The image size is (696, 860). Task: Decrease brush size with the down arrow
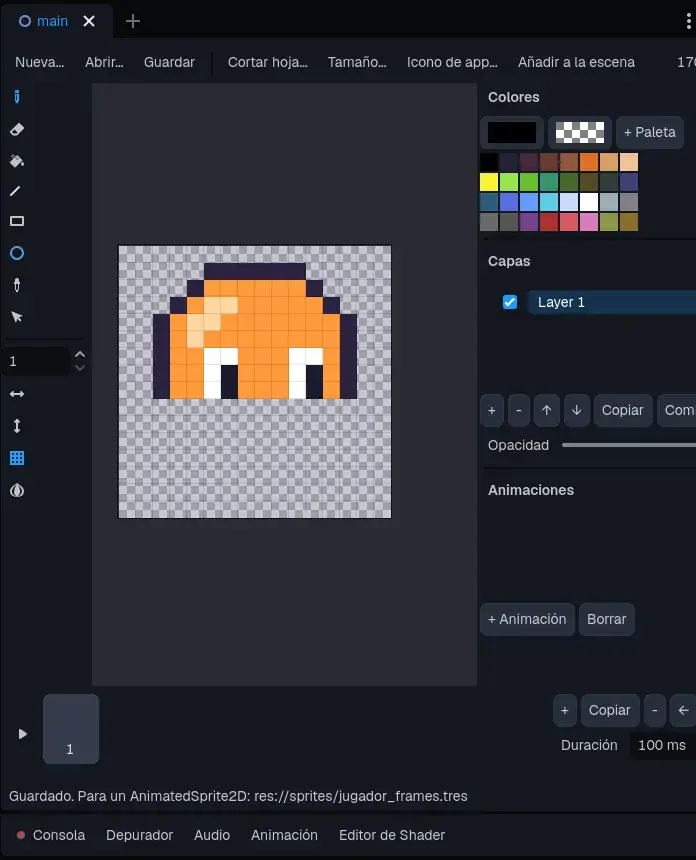tap(80, 368)
